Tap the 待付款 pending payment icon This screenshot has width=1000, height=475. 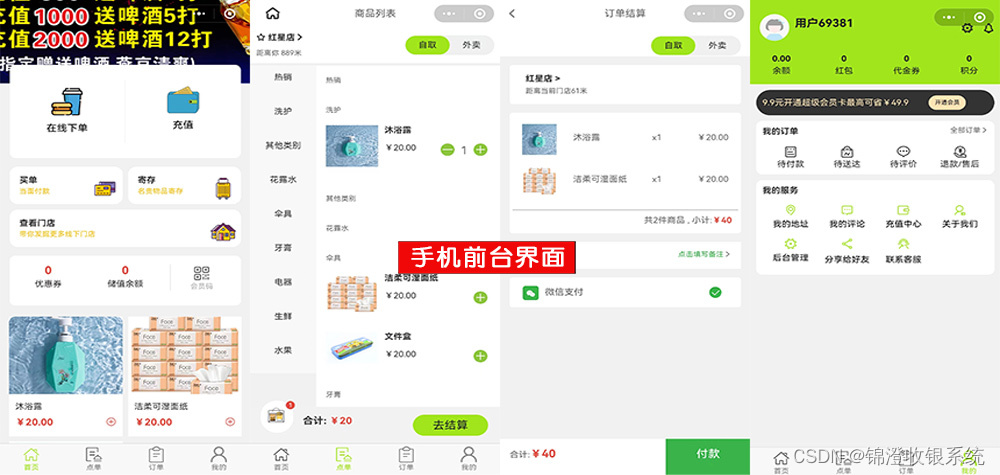pos(791,152)
